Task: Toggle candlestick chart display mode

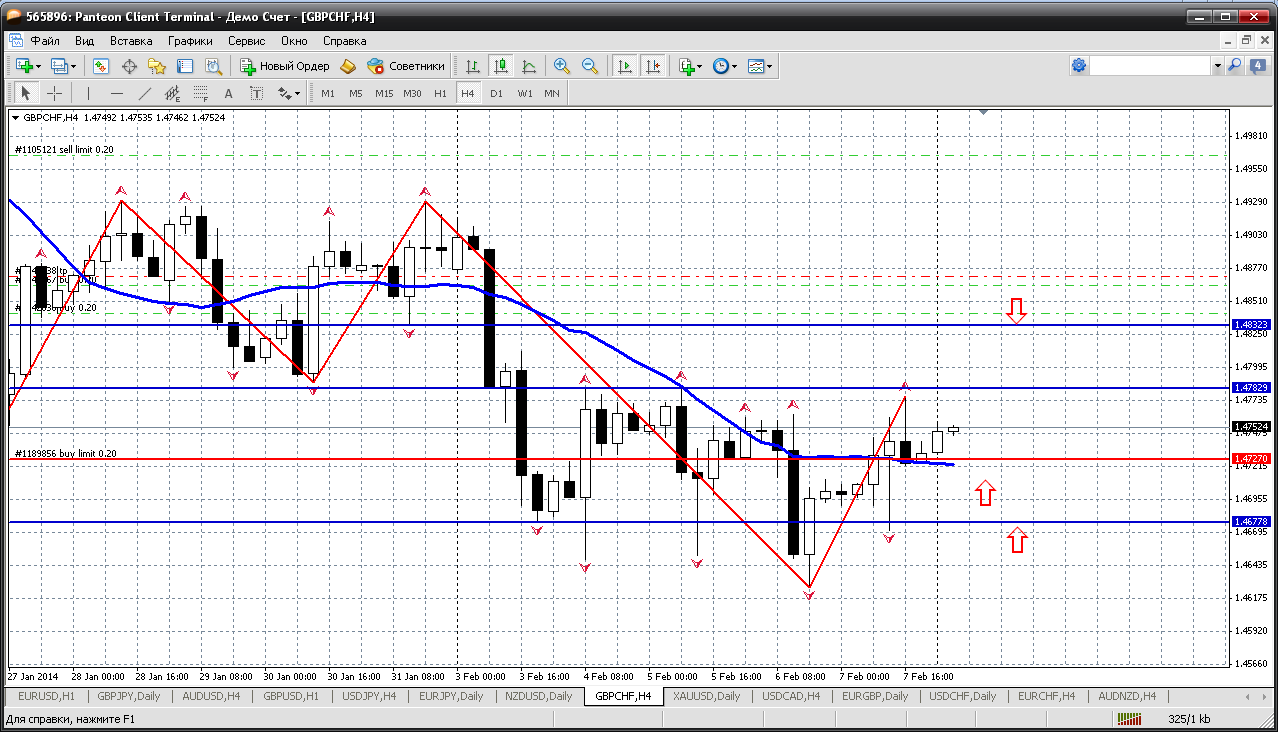Action: 500,66
